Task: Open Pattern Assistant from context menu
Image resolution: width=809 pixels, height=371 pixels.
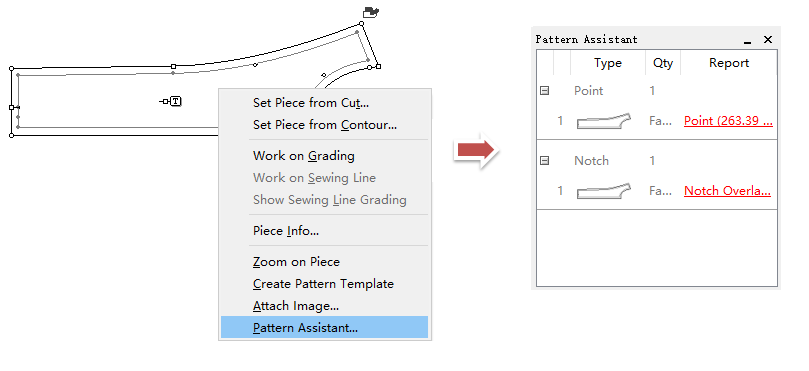Action: point(325,328)
